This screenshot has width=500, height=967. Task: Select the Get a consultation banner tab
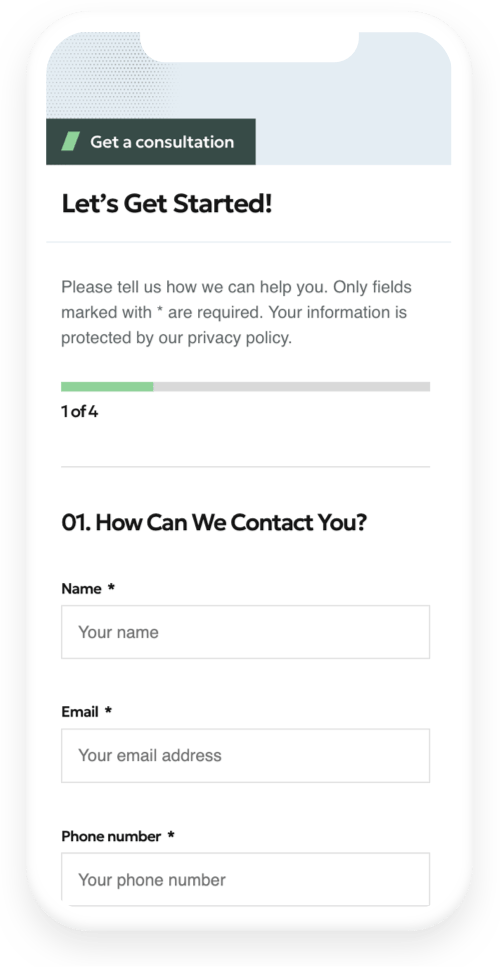click(151, 142)
